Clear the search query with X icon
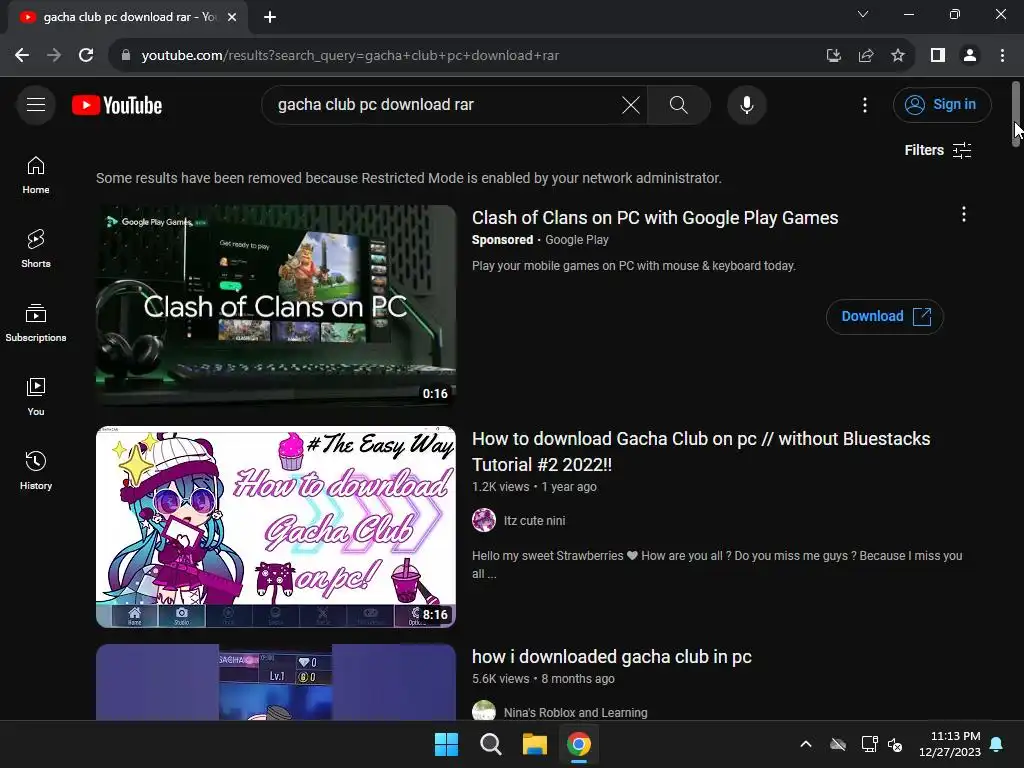This screenshot has width=1024, height=768. coord(631,104)
